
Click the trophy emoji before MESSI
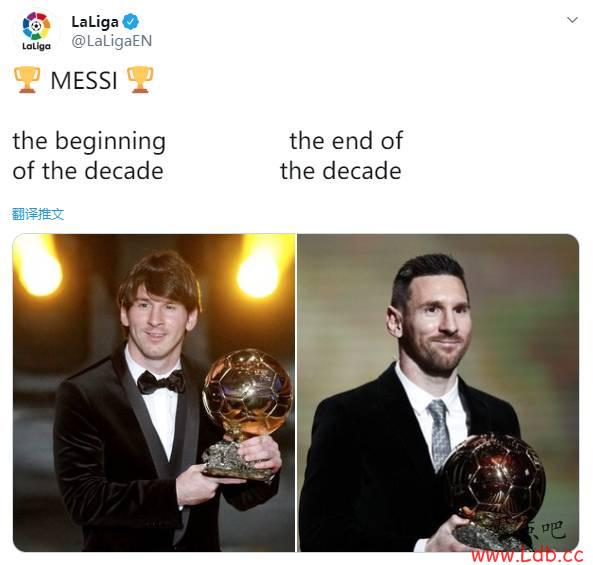(27, 80)
